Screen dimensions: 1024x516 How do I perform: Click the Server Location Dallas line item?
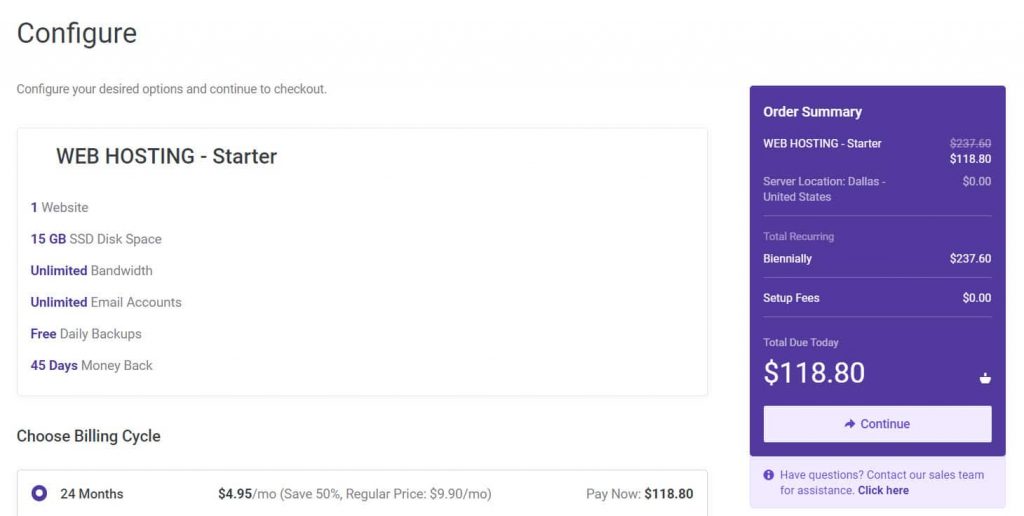click(x=824, y=189)
